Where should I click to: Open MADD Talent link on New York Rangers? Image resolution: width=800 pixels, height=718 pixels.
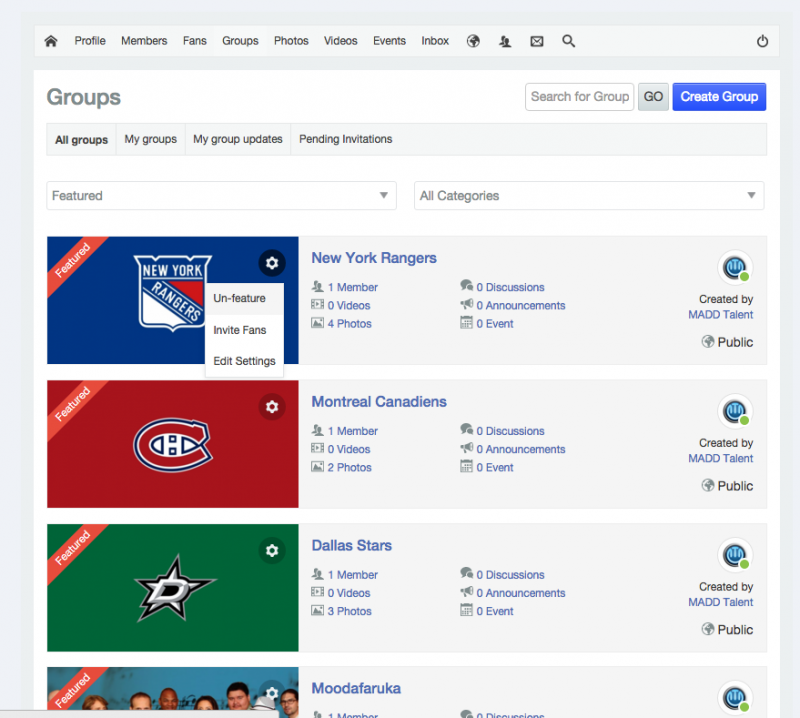[720, 315]
